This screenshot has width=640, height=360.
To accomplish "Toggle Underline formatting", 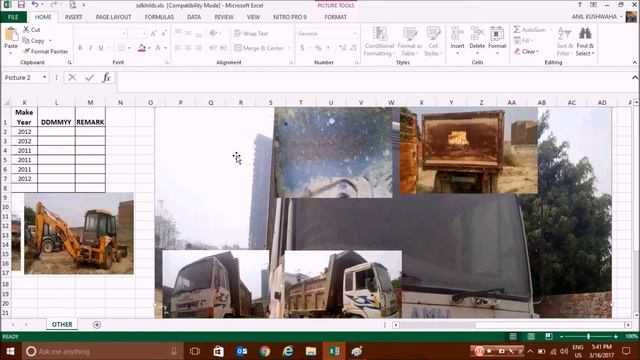I will 101,48.
